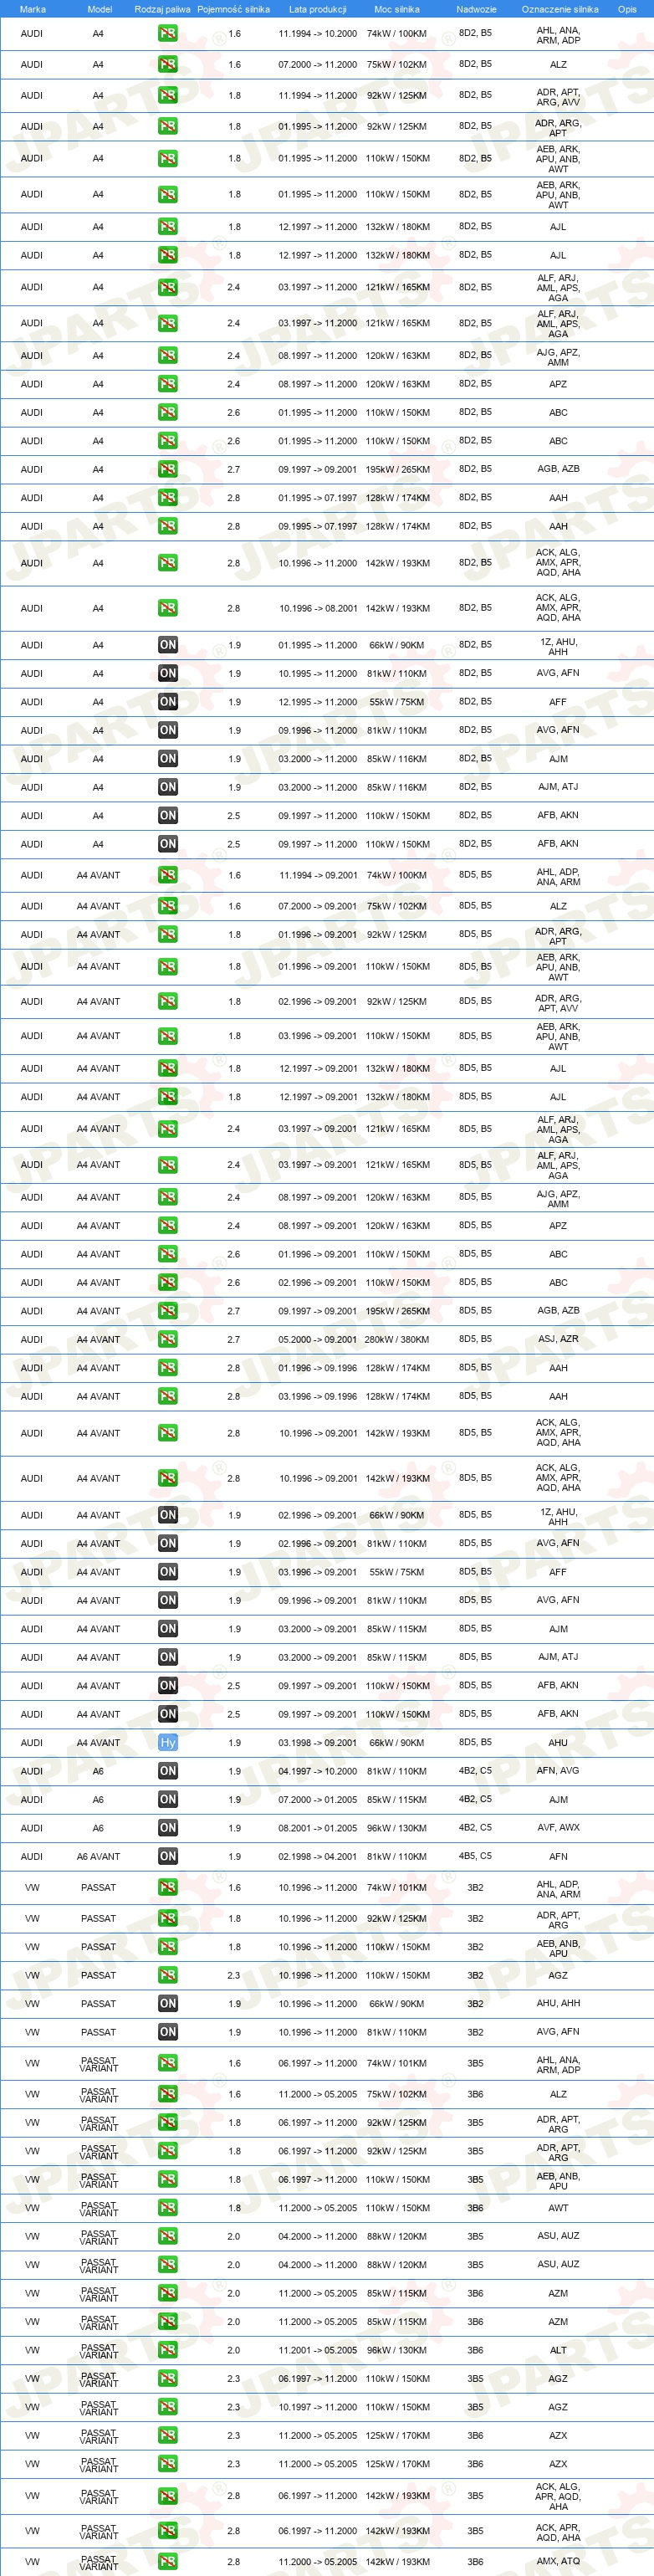This screenshot has width=654, height=2576.
Task: Click the Nadwozie column header
Action: tap(476, 9)
